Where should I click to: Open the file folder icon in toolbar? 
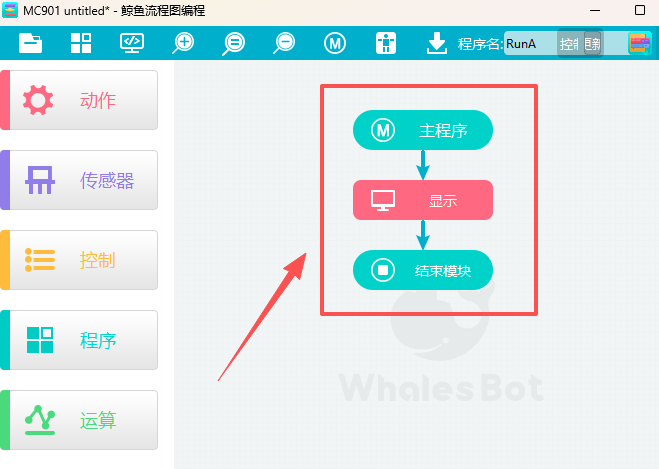(x=31, y=43)
